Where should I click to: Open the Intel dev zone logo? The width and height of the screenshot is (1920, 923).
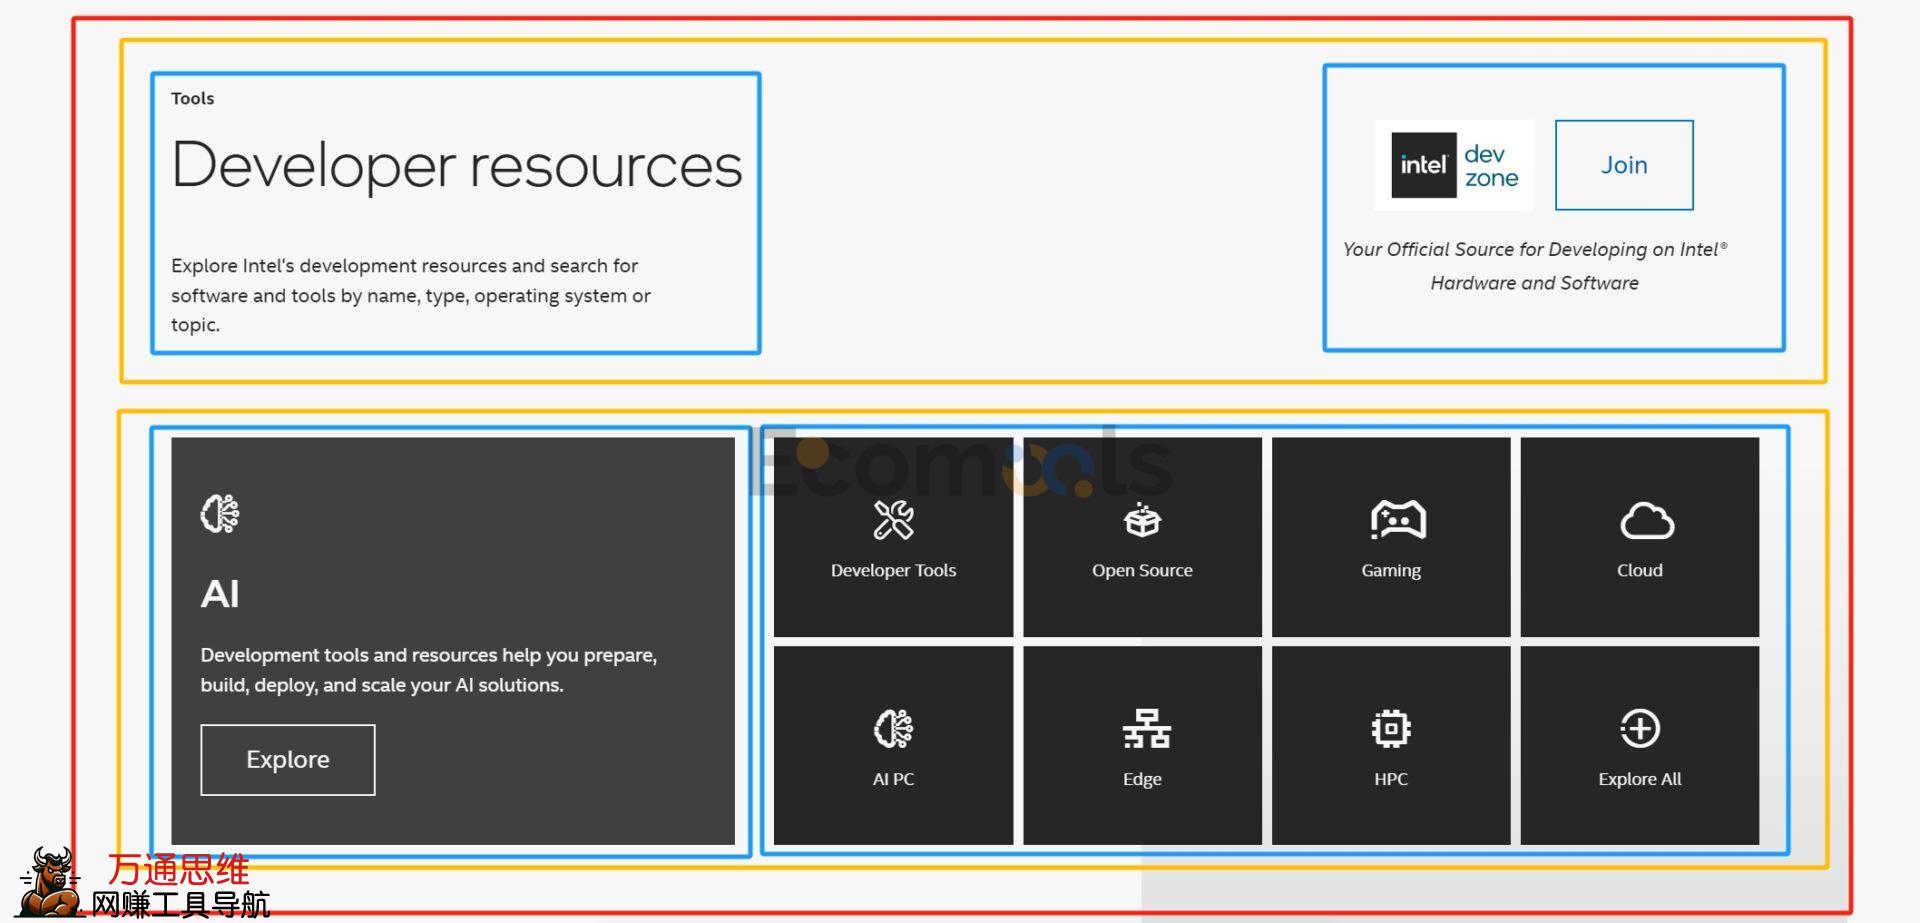tap(1454, 166)
